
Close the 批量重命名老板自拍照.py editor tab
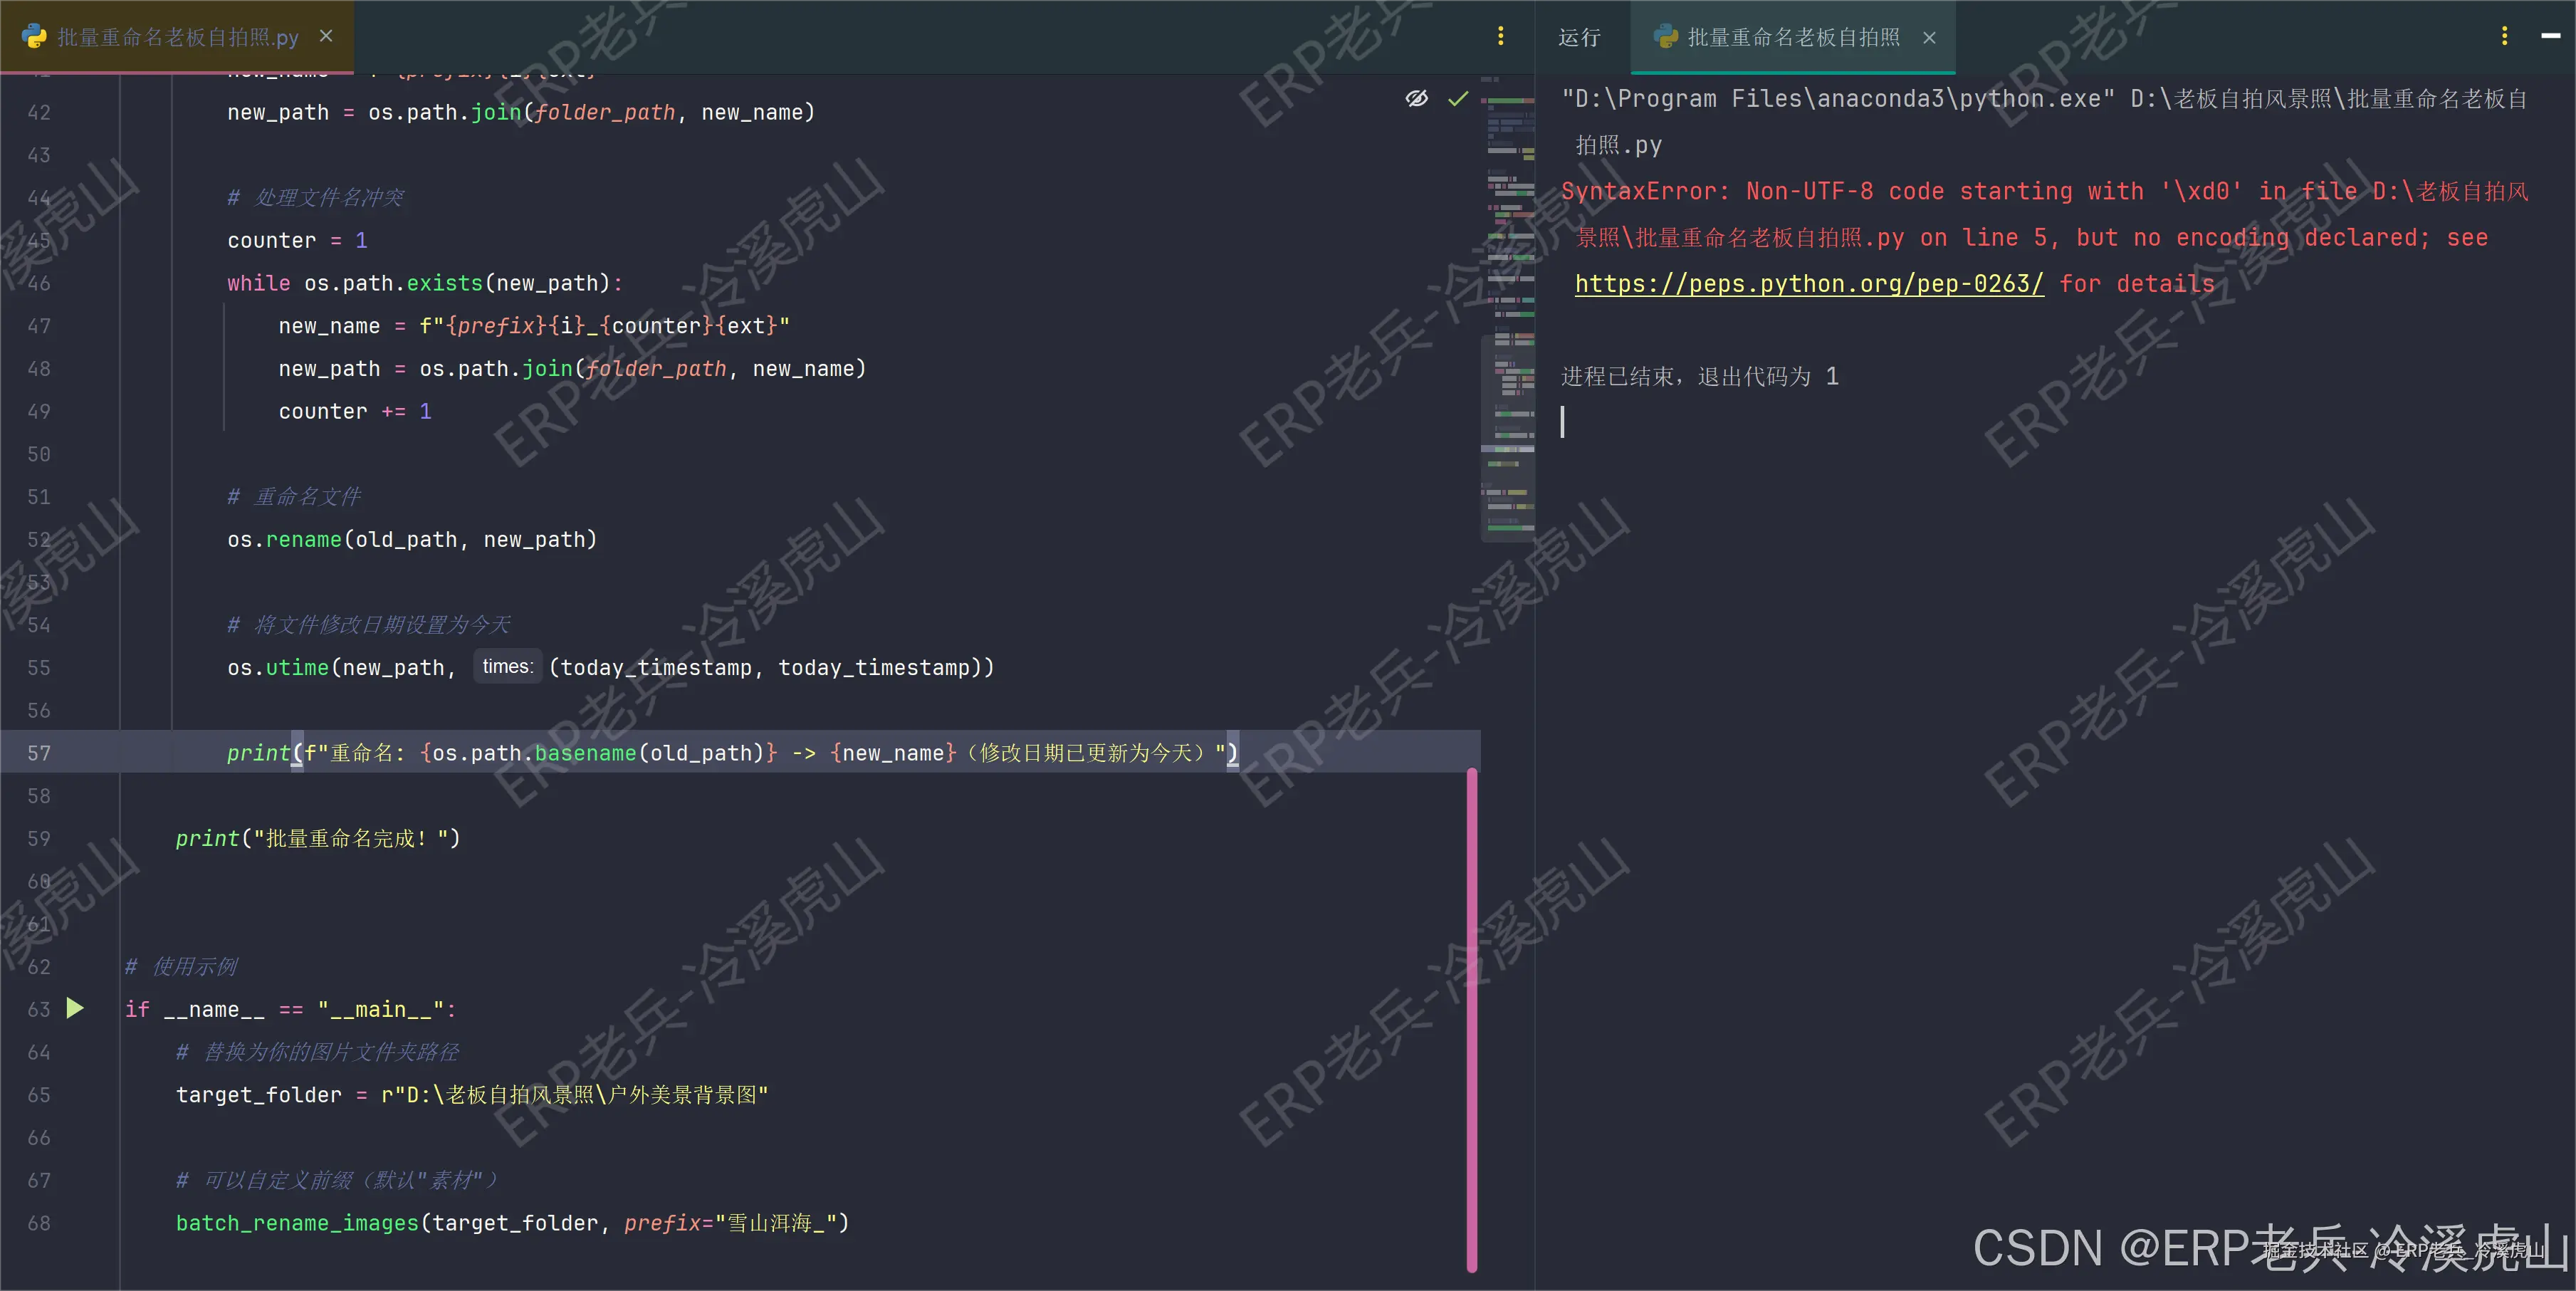coord(326,36)
